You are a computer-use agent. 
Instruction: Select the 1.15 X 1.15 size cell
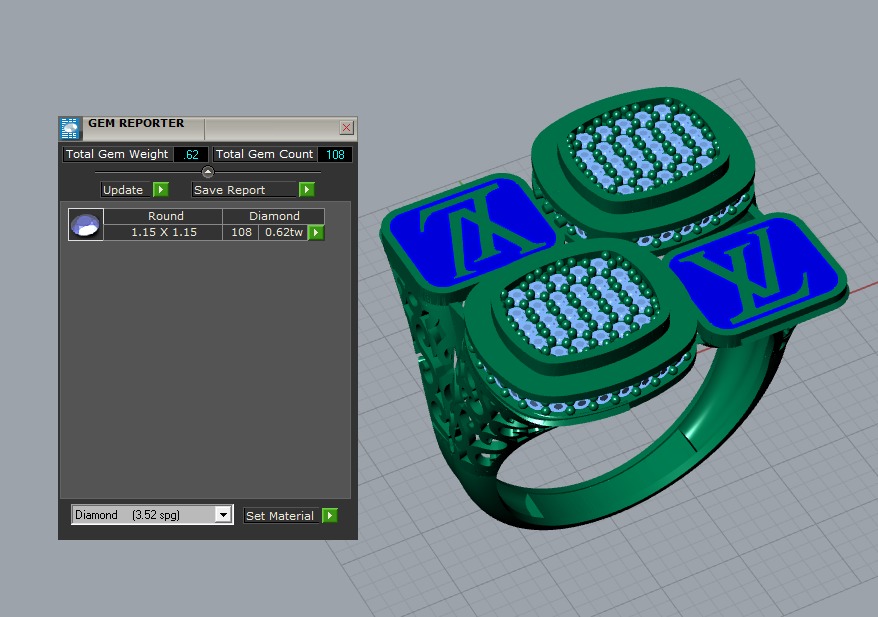164,232
